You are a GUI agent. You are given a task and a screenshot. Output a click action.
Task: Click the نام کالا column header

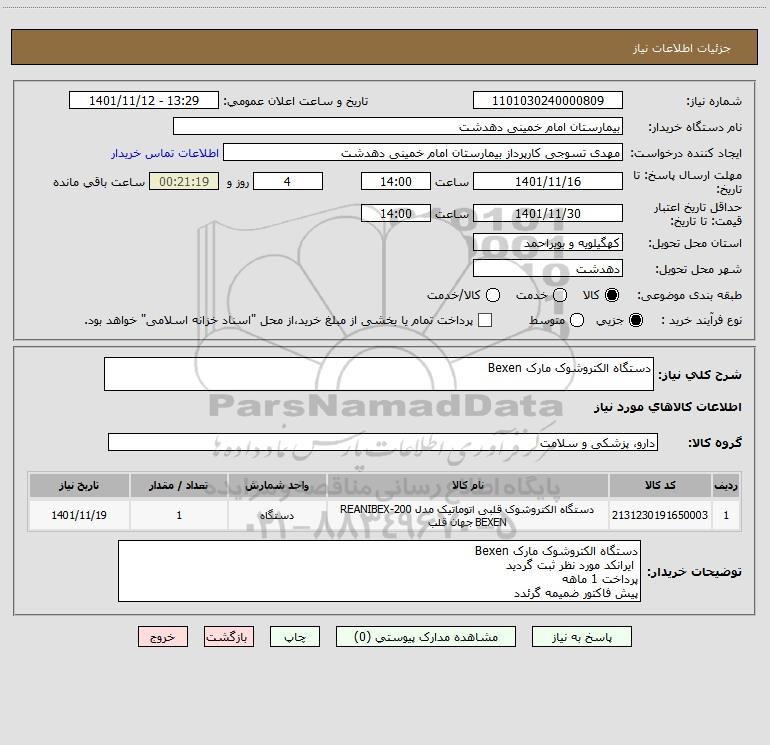[x=468, y=485]
